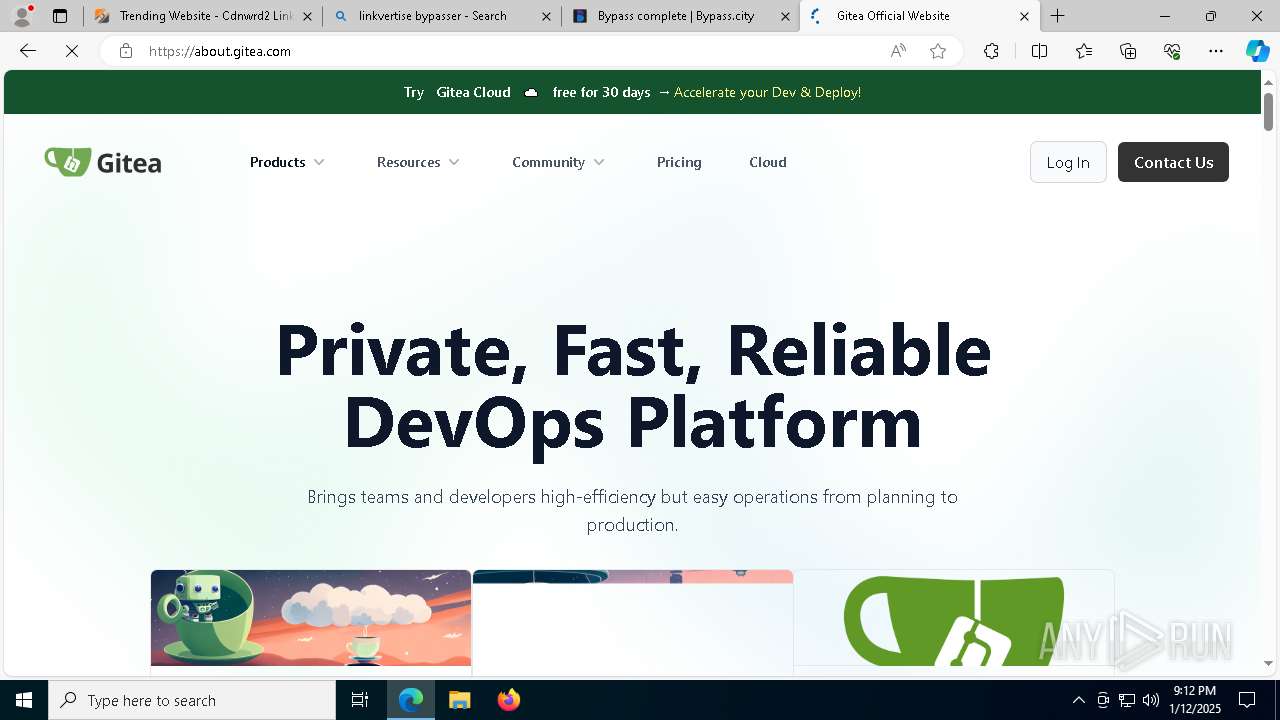Open a new browser tab
Screen dimensions: 1280x720
(1058, 16)
